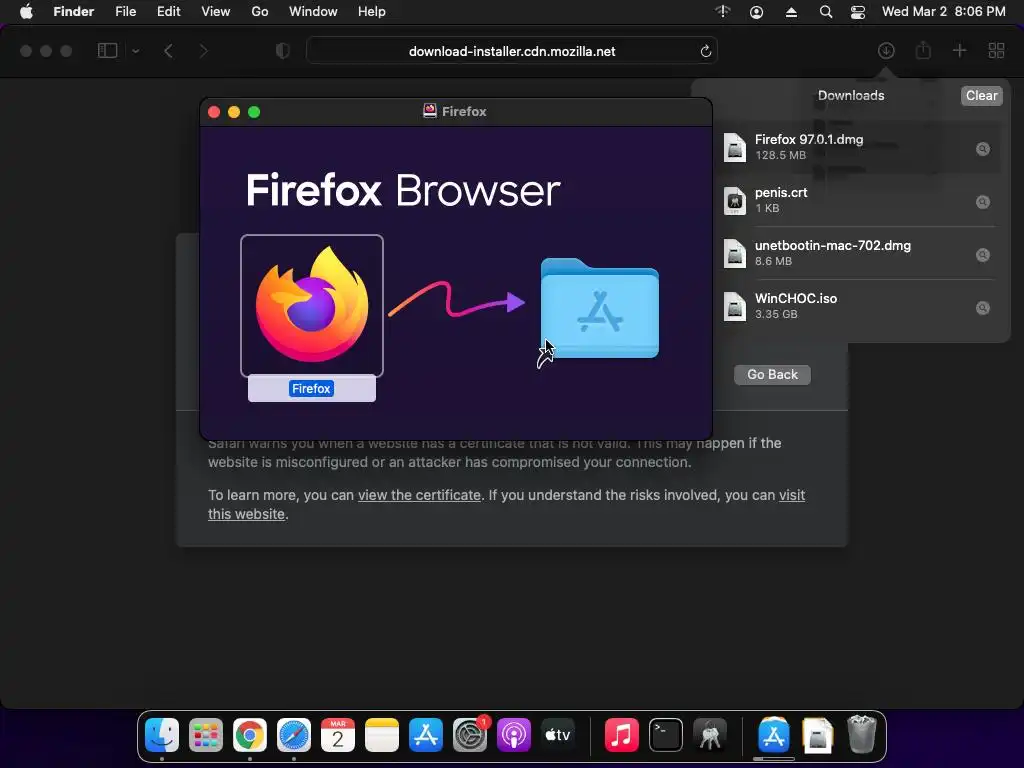This screenshot has width=1024, height=768.
Task: Open a new tab with plus button
Action: pos(959,50)
